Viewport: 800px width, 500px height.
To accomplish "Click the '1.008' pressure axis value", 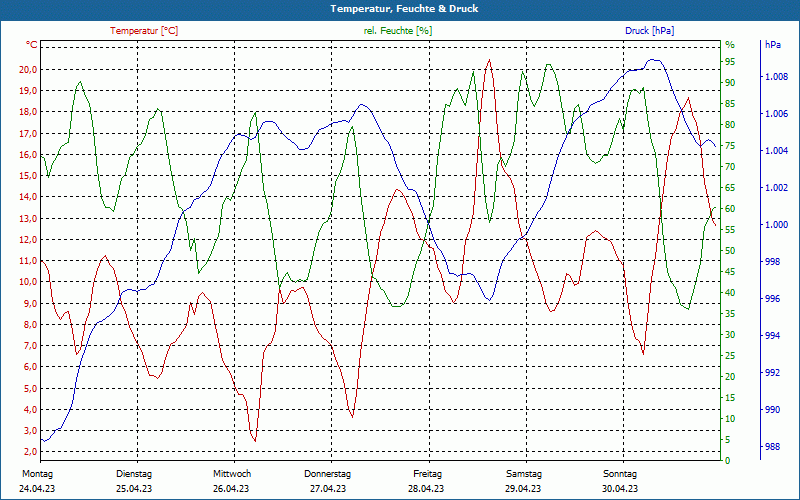I will point(776,77).
